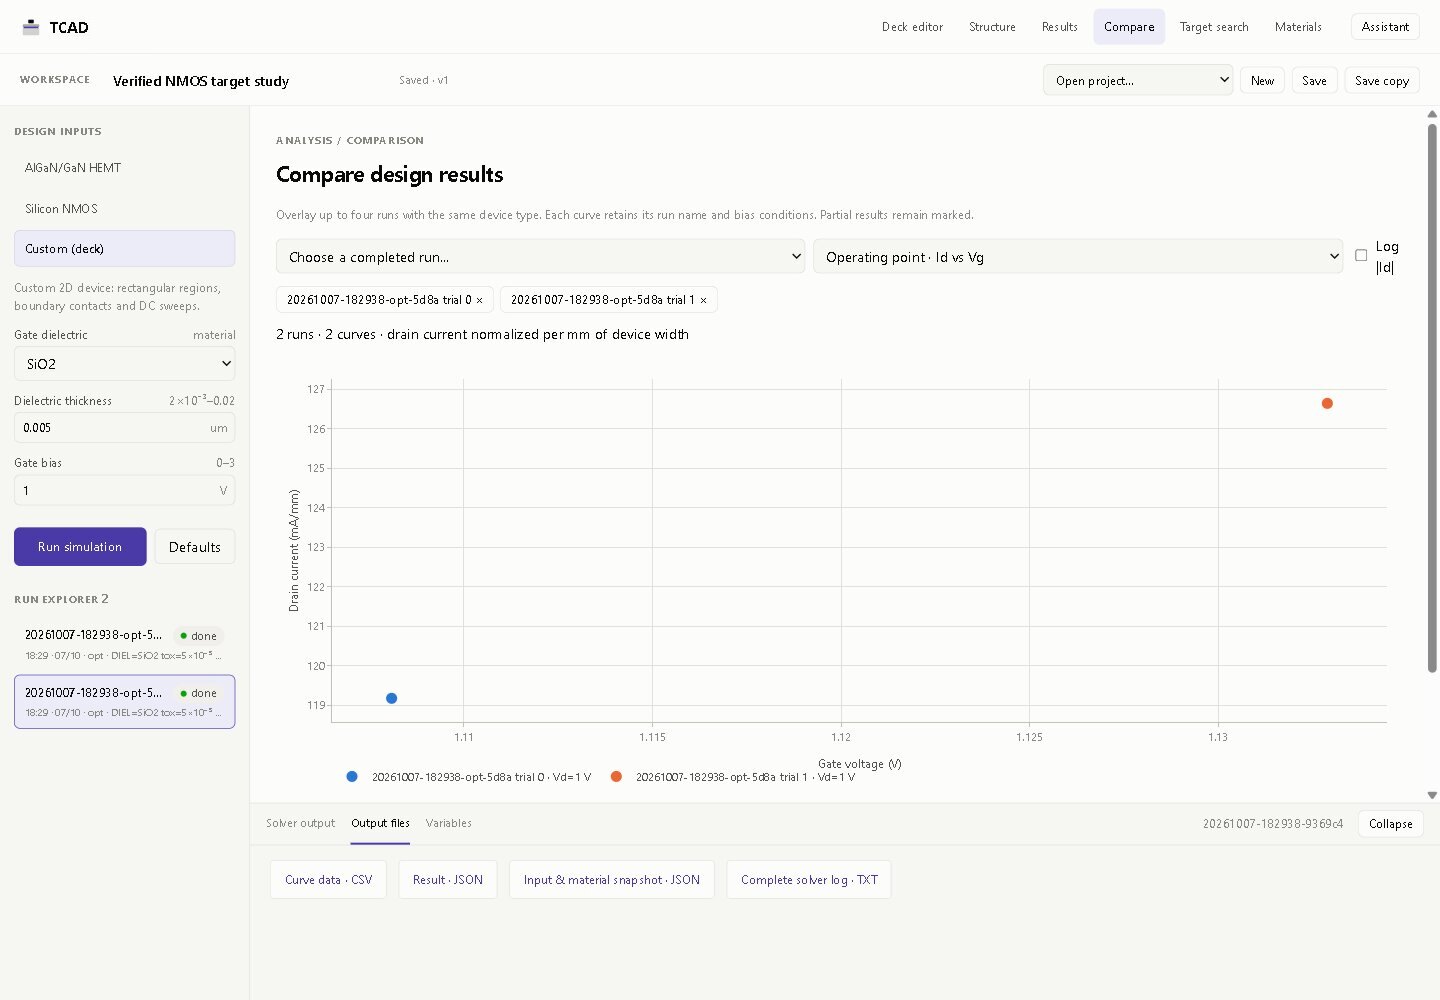
Task: Click the Gate bias input field
Action: pos(125,491)
